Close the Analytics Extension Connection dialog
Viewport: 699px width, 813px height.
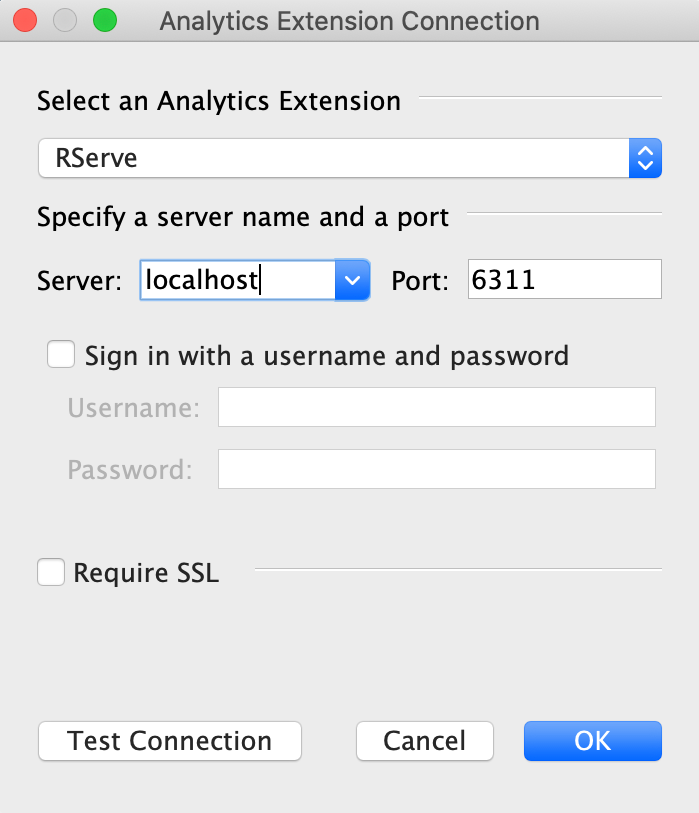[x=26, y=20]
